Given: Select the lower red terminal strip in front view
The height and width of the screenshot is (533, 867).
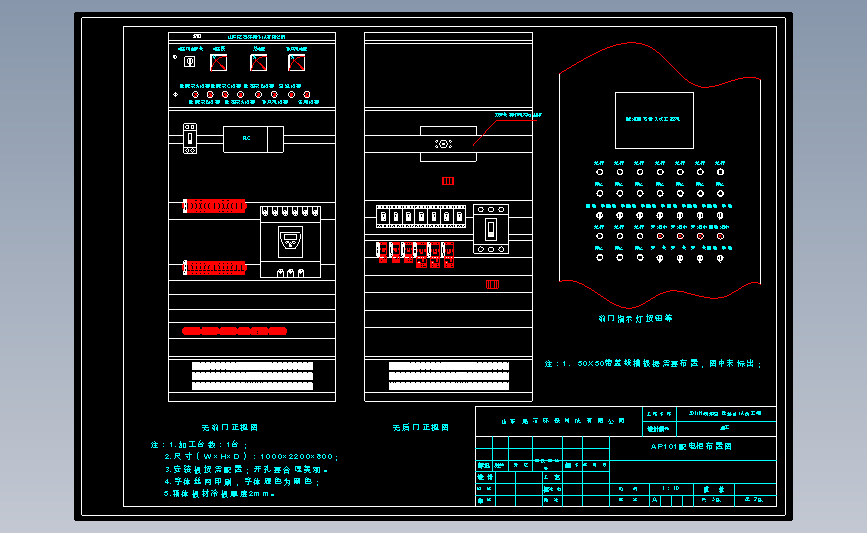Looking at the screenshot, I should pyautogui.click(x=214, y=268).
